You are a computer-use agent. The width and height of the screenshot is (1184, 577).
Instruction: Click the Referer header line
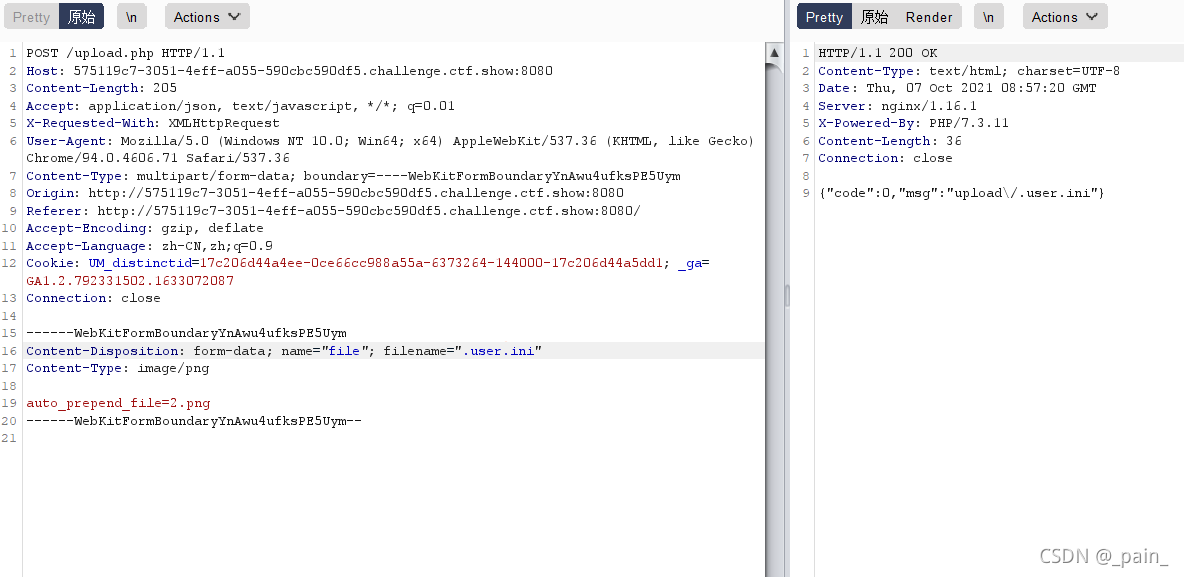point(333,211)
